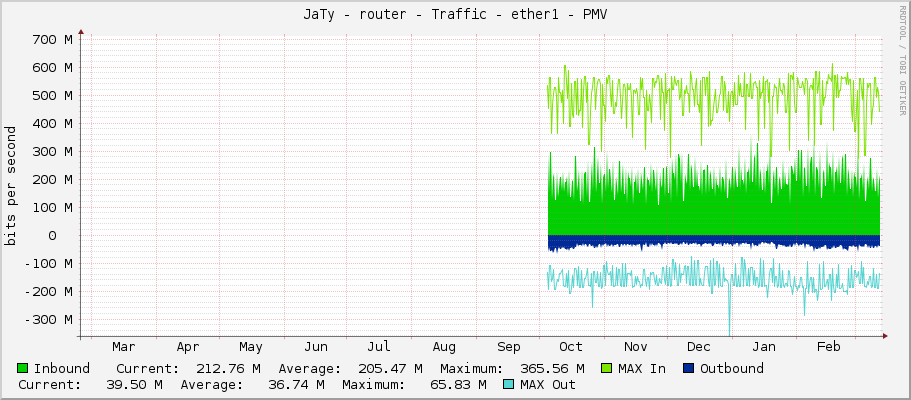This screenshot has height=400, width=911.
Task: Click the Apr month label
Action: (188, 347)
